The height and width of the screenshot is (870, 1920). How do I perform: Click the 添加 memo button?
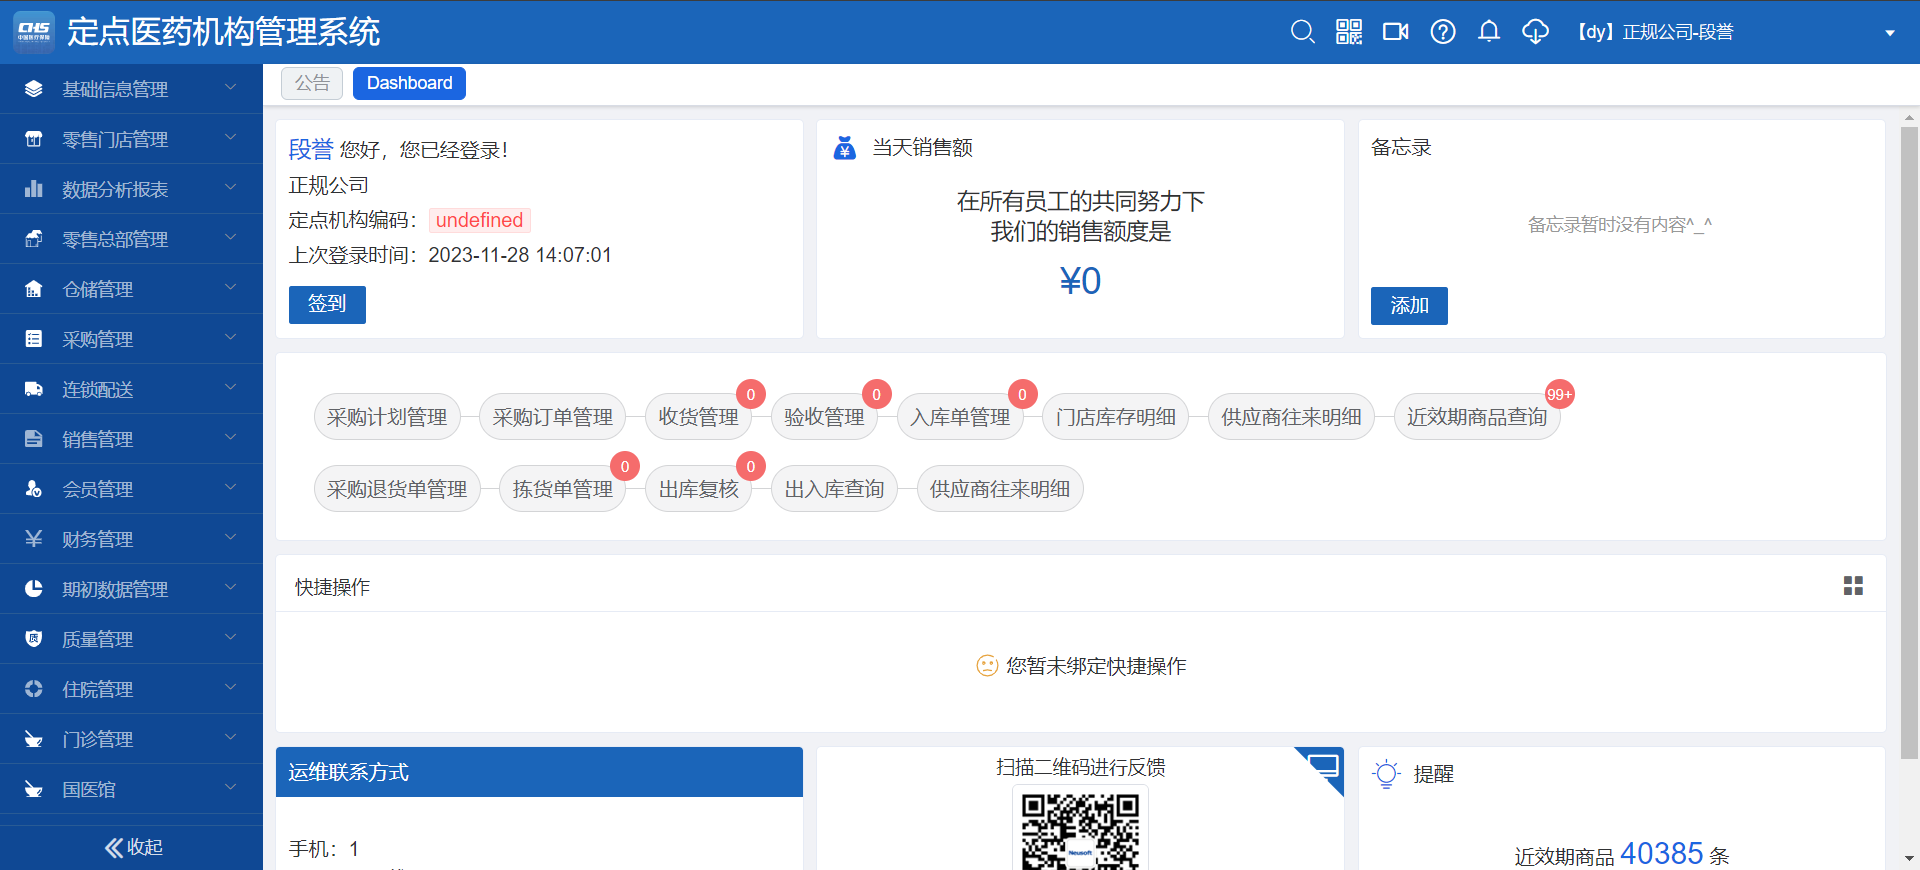[1409, 306]
